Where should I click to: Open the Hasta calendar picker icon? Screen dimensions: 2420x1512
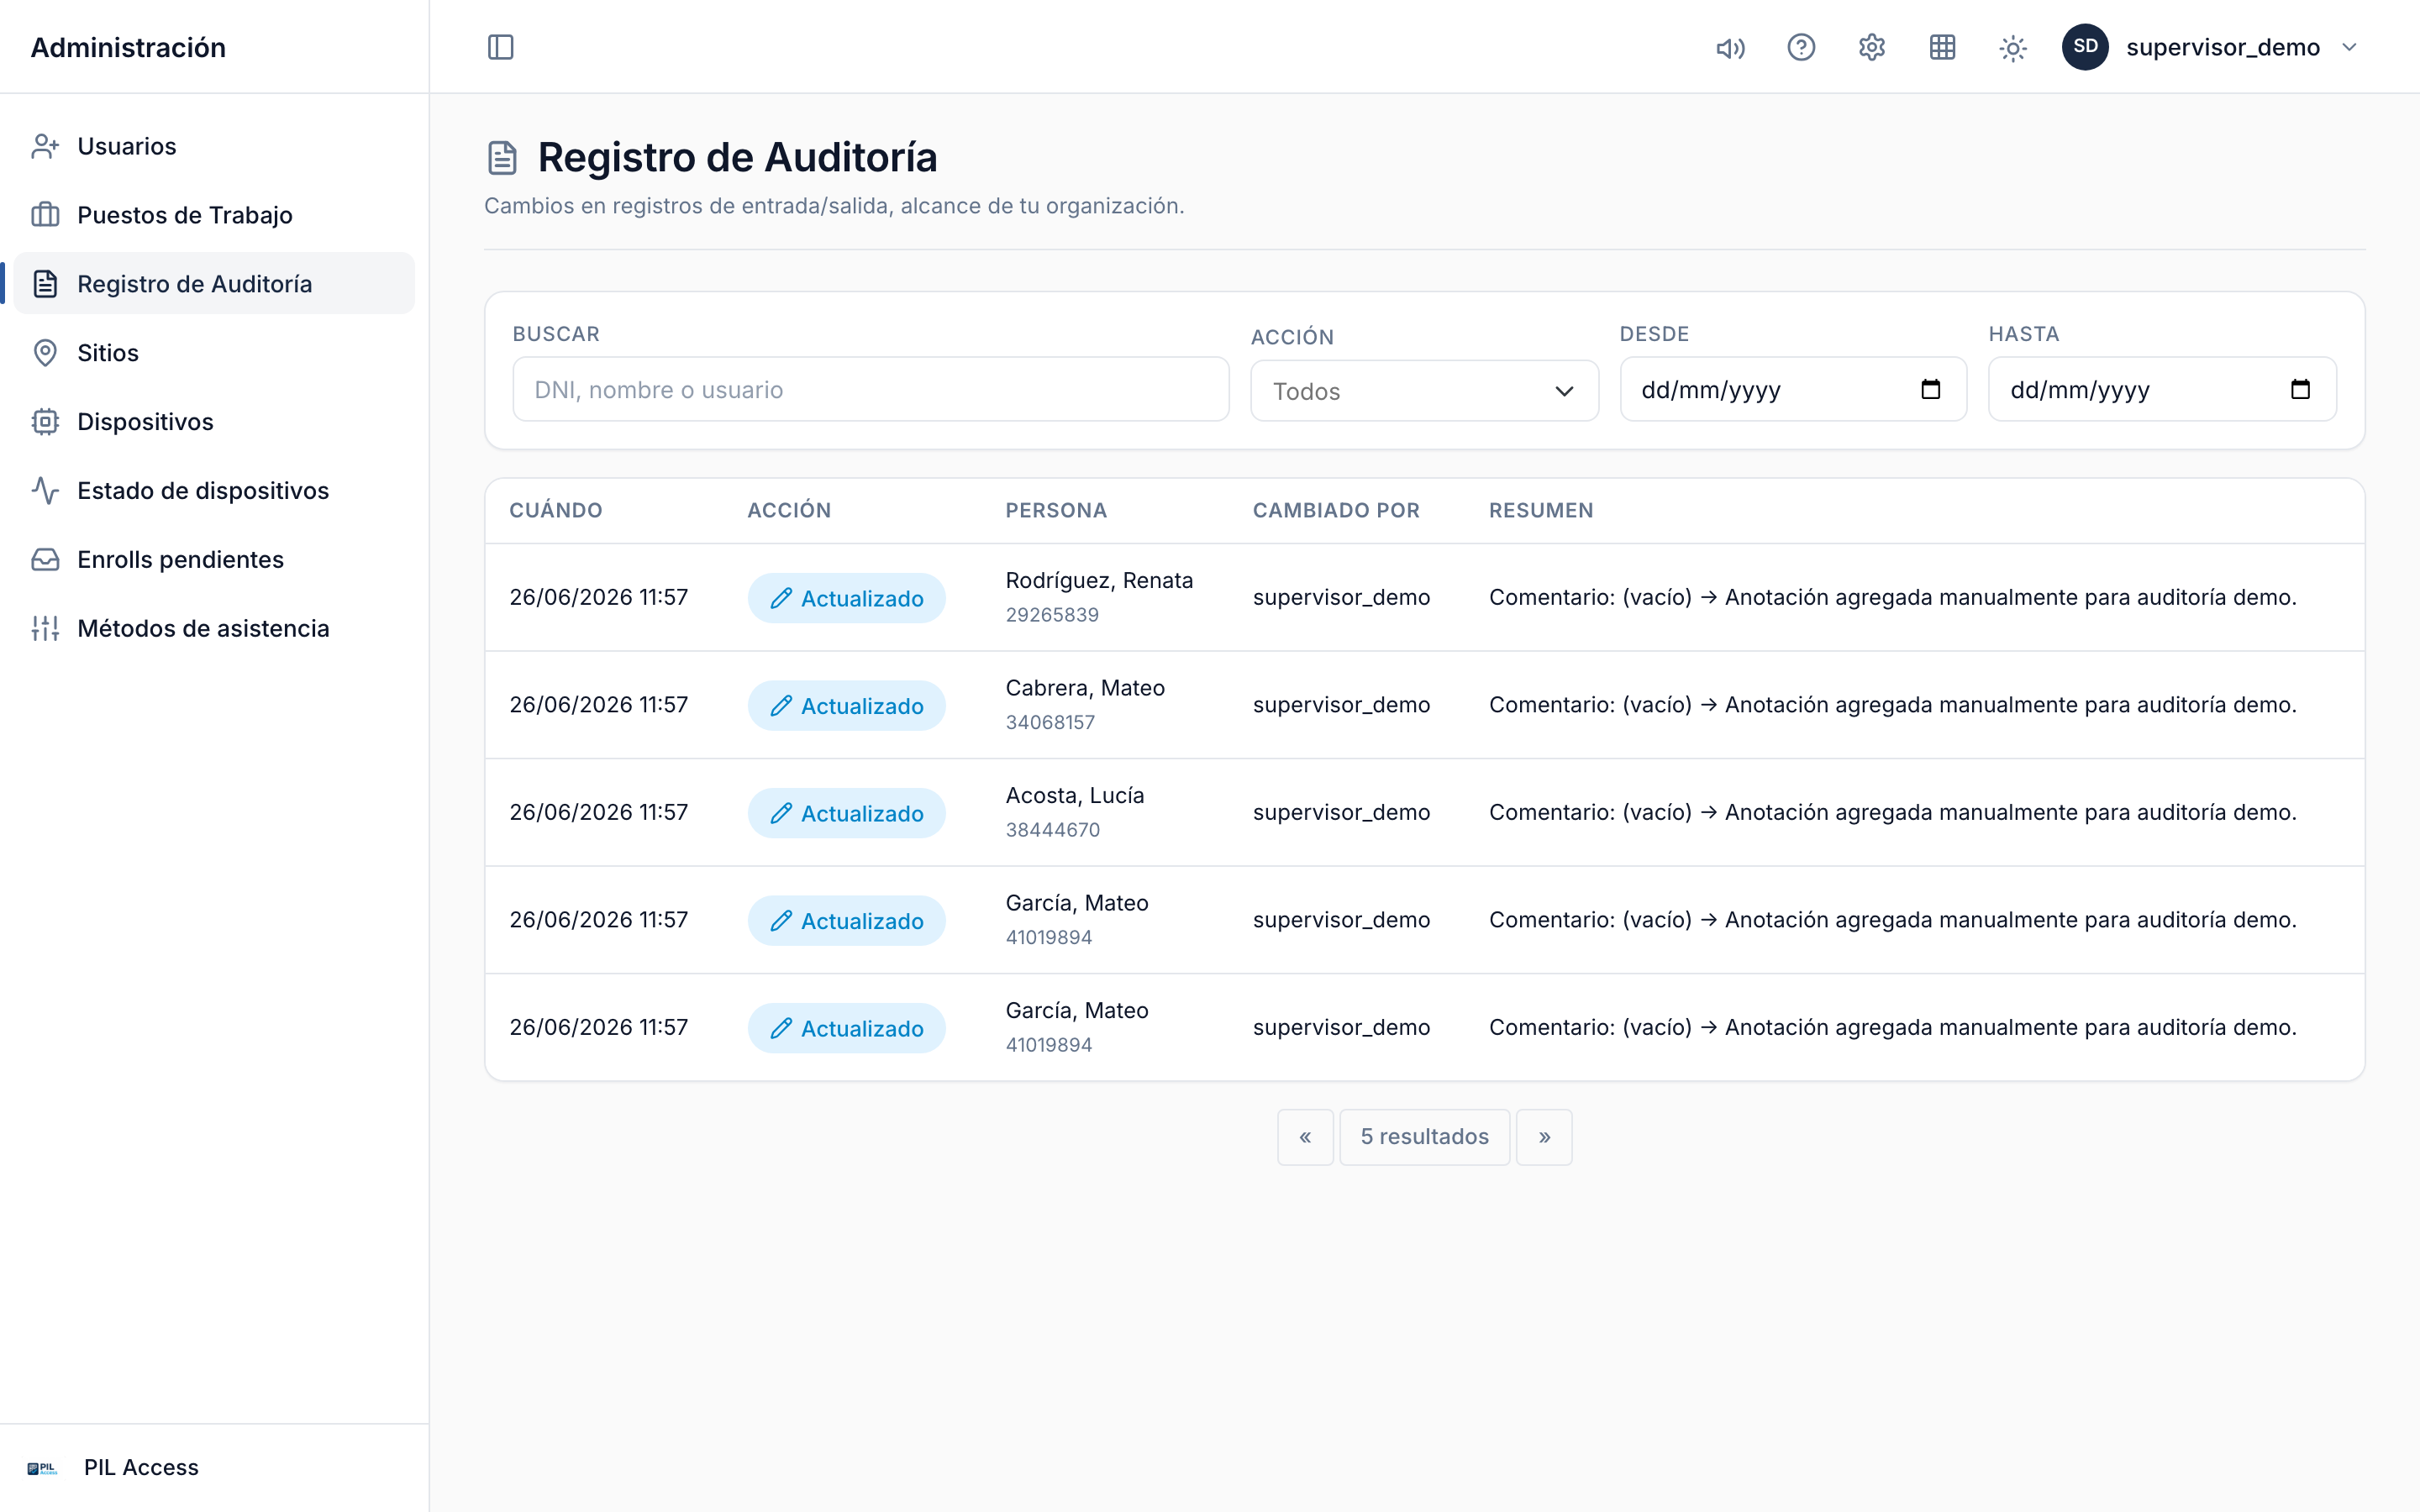[x=2300, y=390]
